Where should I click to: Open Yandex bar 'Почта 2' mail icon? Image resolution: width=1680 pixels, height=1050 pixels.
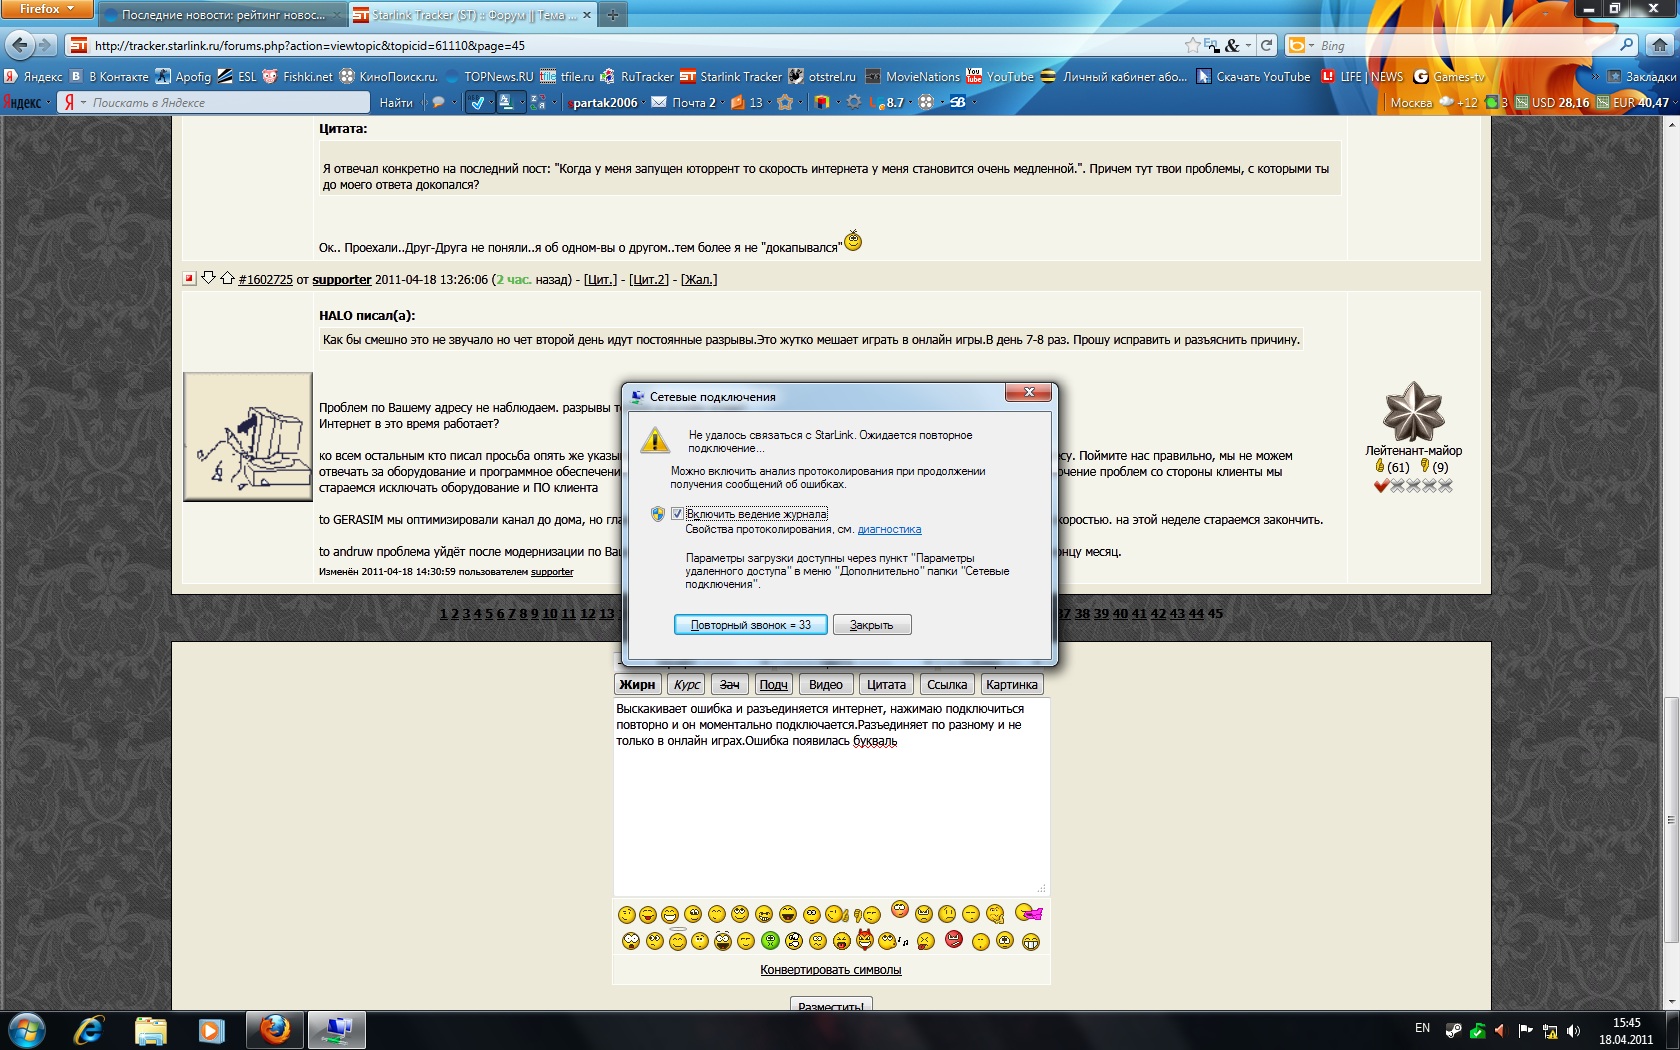pyautogui.click(x=684, y=102)
